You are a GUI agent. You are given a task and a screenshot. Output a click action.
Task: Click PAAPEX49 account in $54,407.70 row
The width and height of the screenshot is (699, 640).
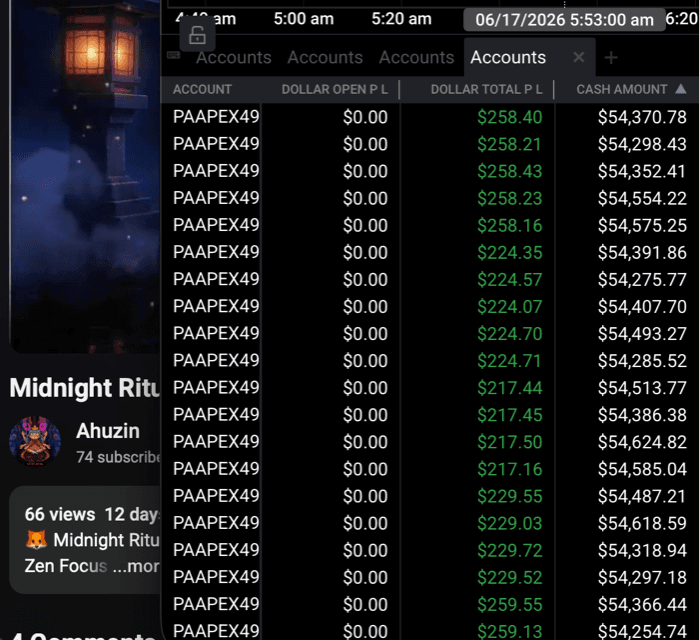pos(216,306)
